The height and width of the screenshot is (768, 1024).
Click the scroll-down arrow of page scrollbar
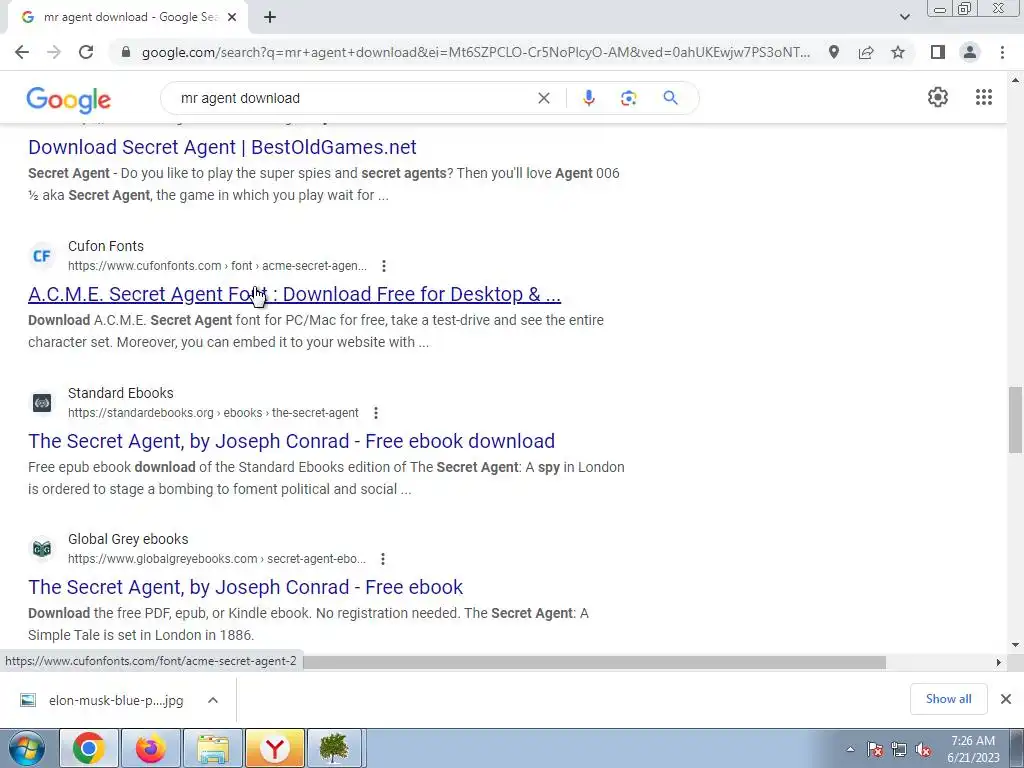point(1015,645)
